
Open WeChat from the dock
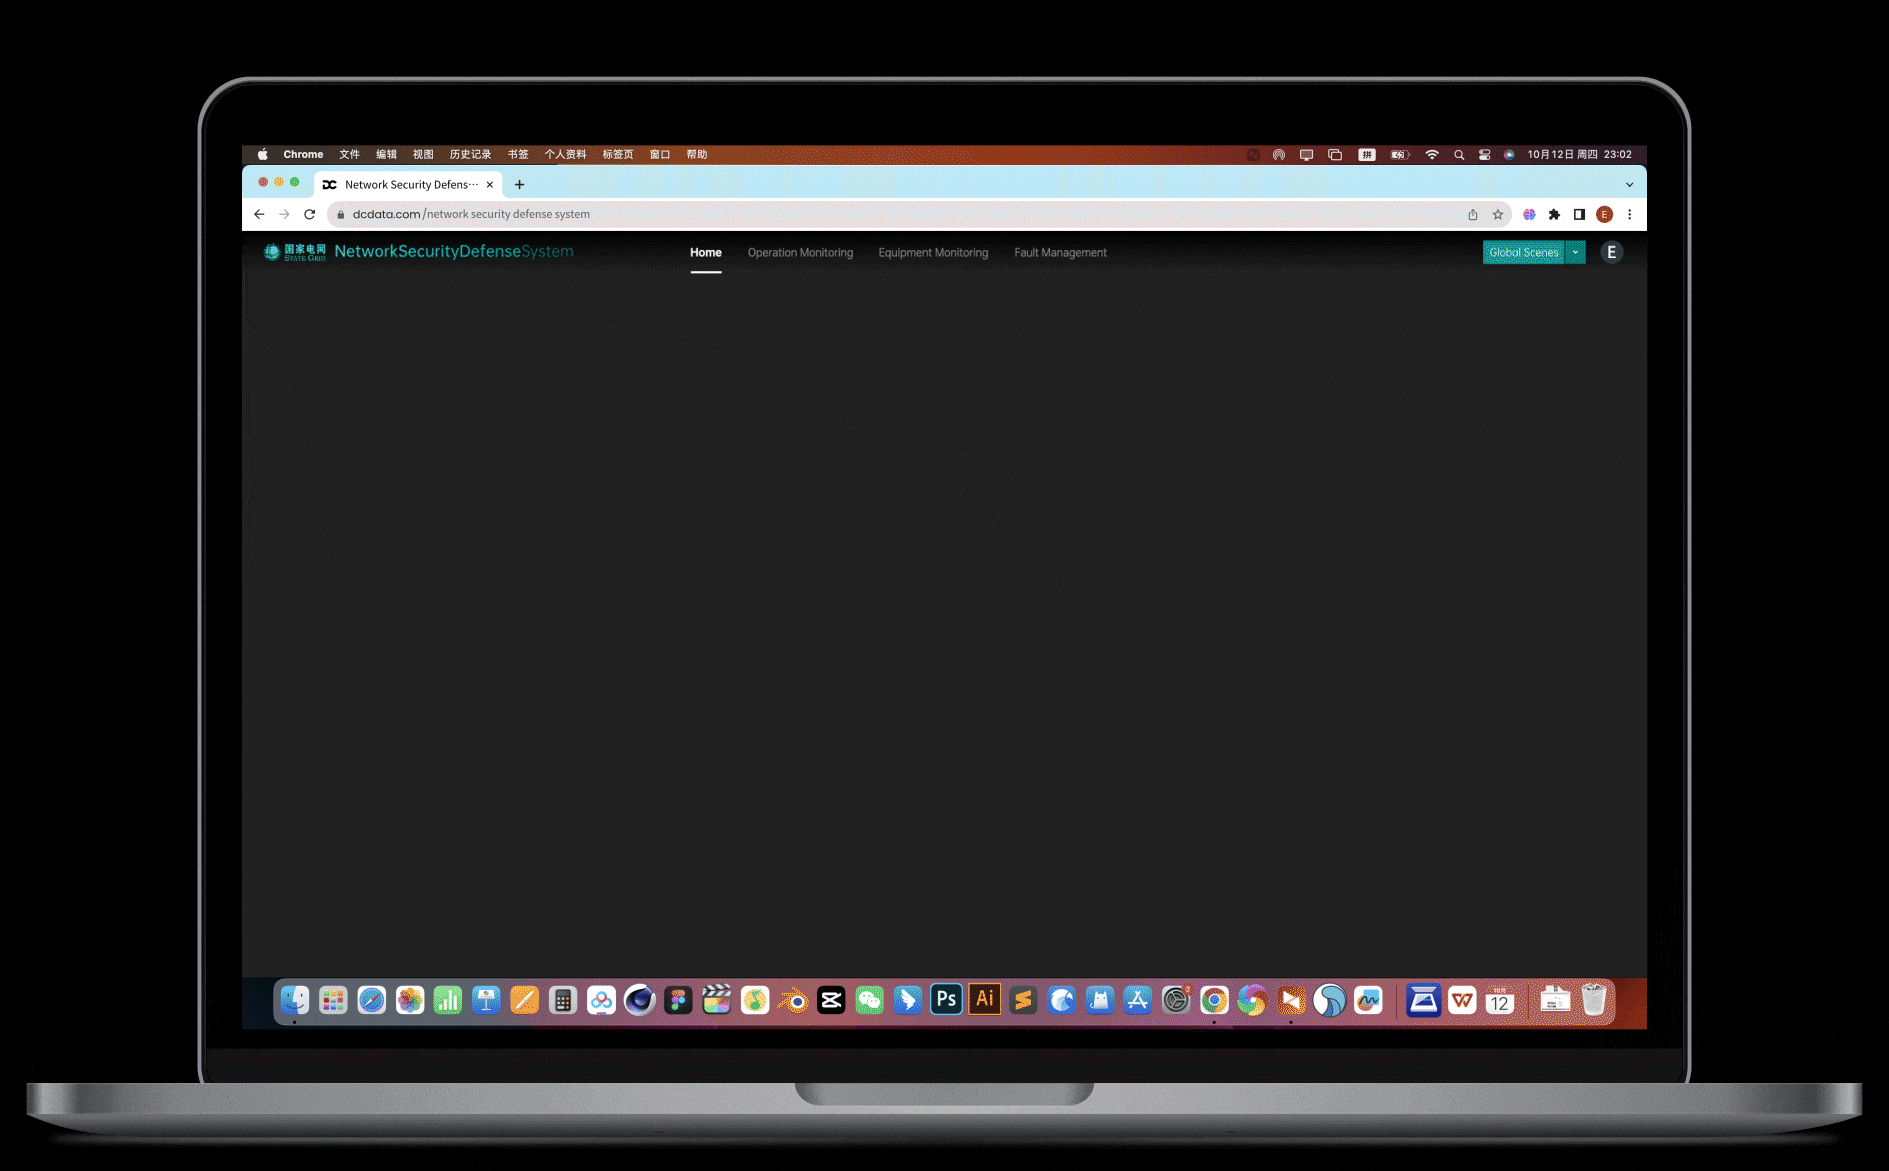coord(870,1000)
